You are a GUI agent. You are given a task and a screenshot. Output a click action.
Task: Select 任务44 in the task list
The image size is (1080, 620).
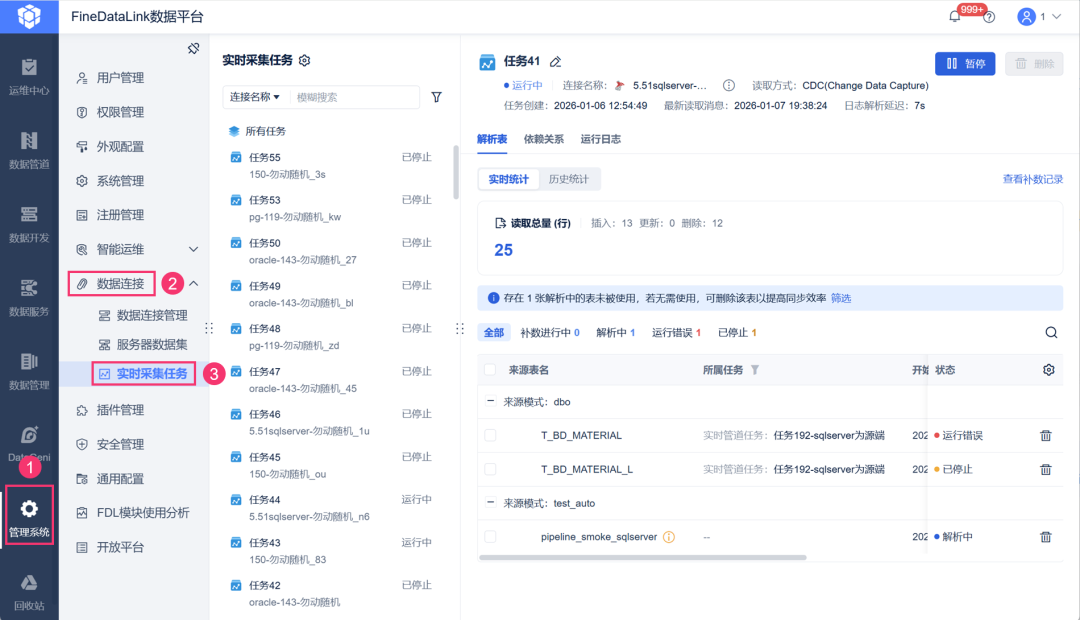click(x=331, y=508)
